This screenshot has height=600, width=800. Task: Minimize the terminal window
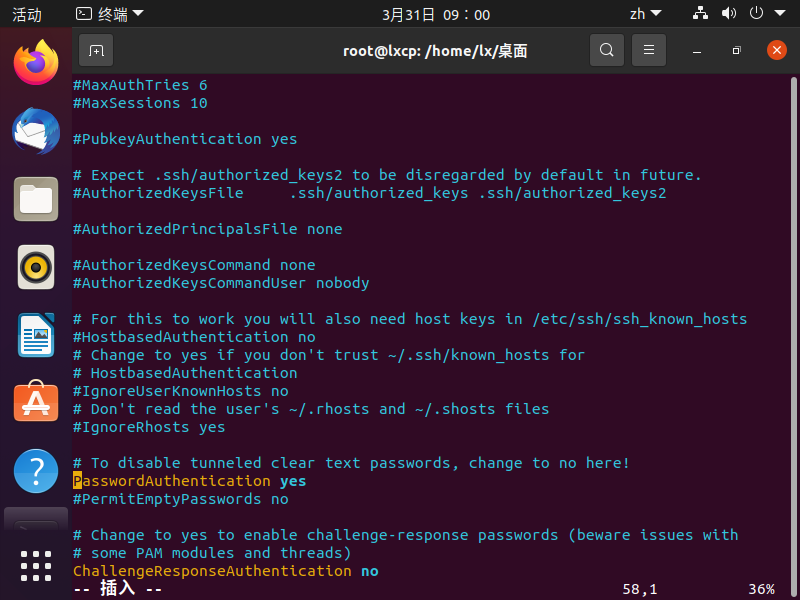[696, 51]
